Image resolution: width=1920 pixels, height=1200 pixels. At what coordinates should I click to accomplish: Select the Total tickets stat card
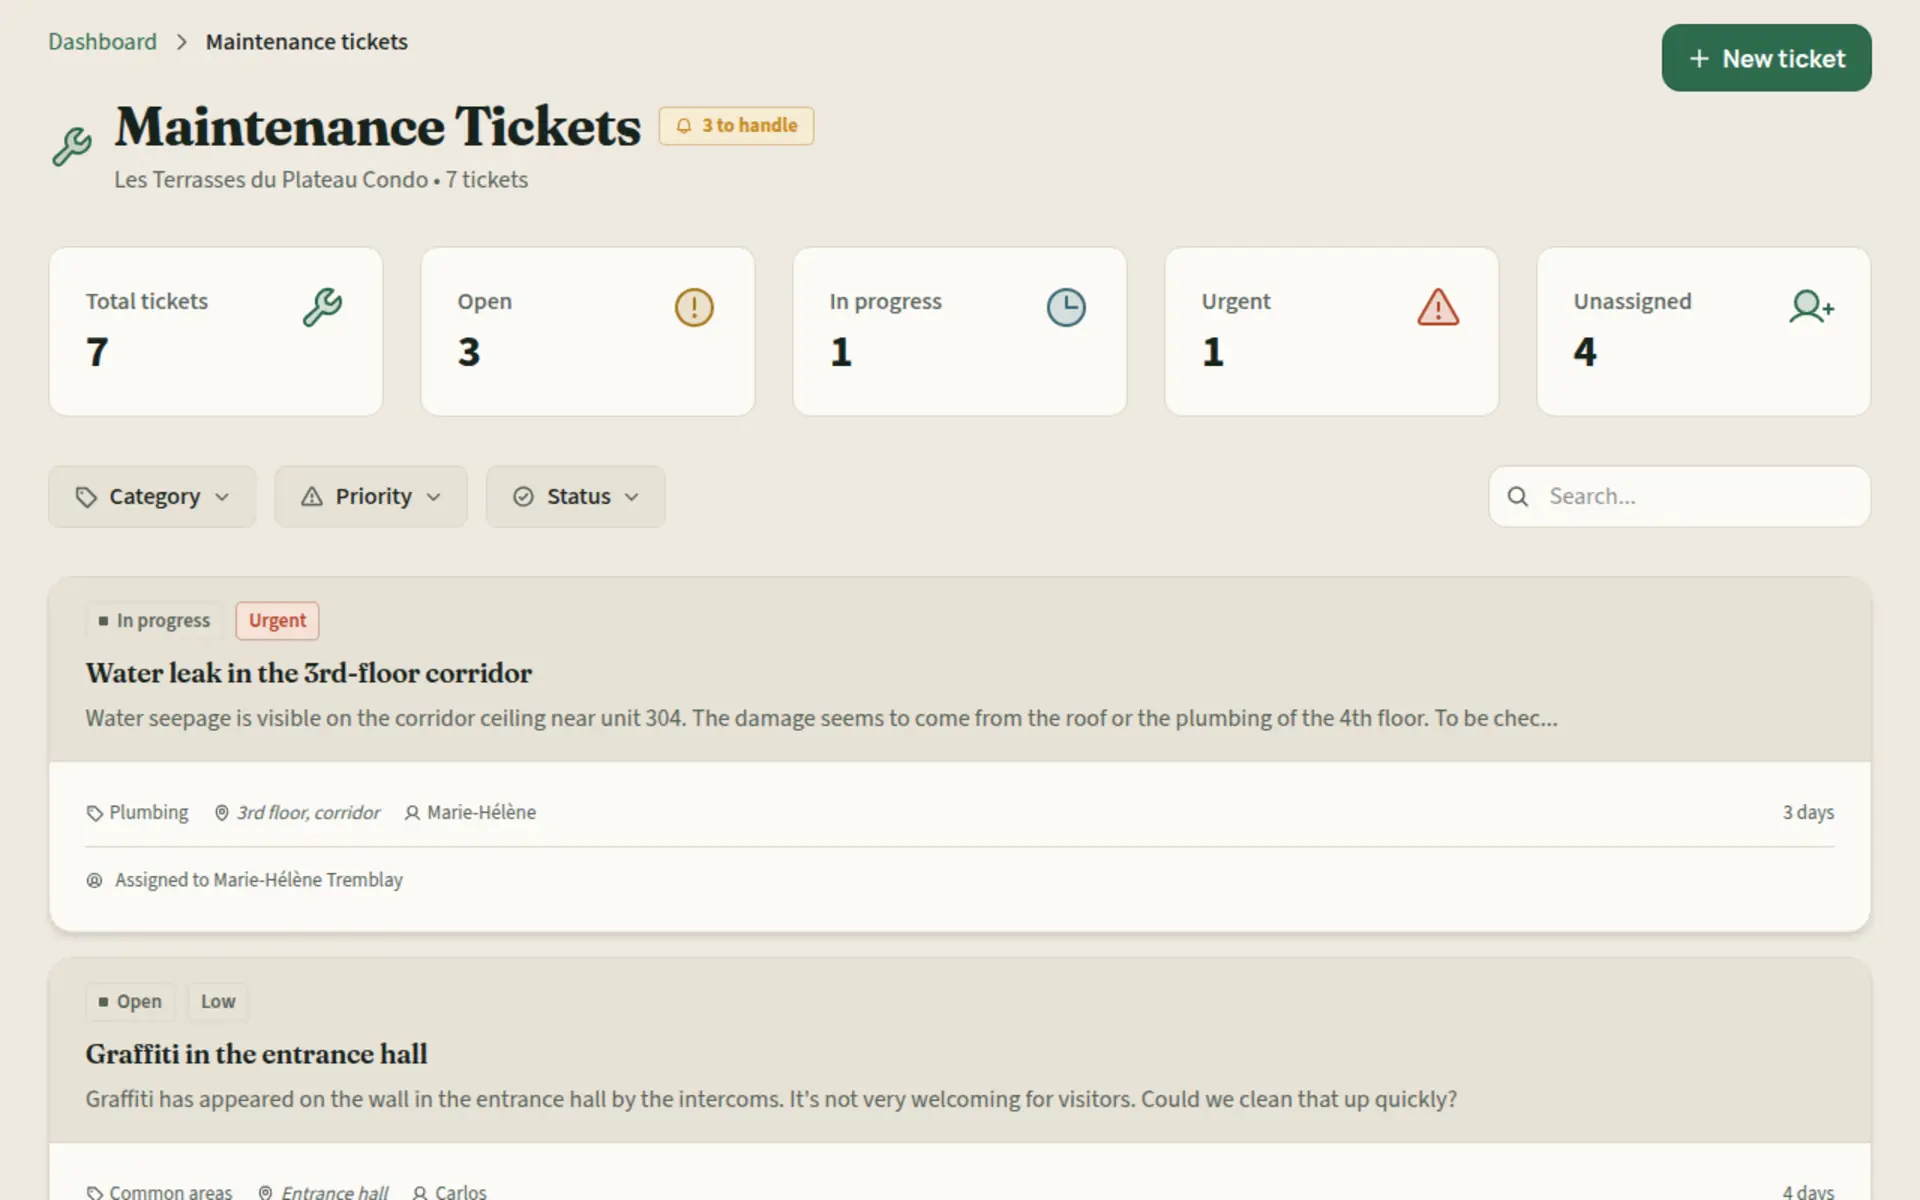(216, 332)
